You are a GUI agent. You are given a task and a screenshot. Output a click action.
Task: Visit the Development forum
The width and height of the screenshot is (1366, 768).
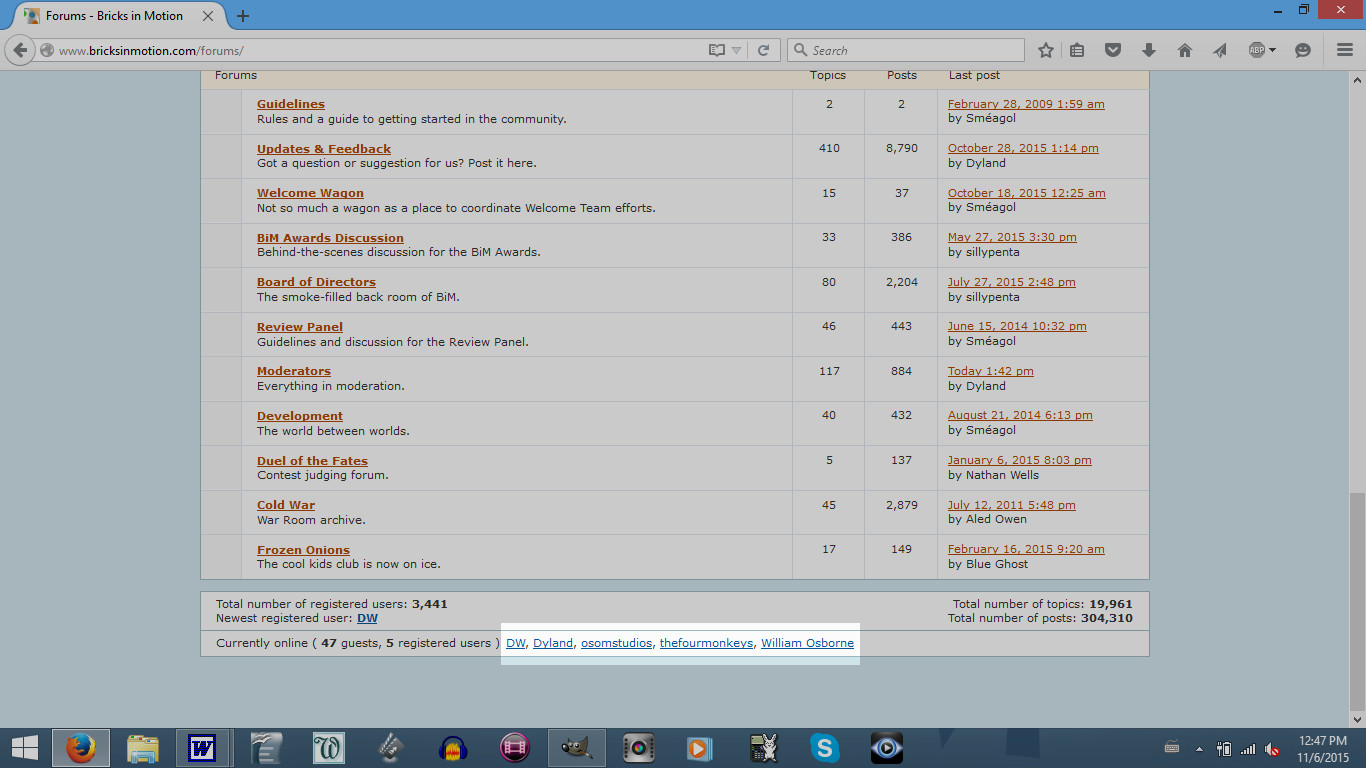click(300, 416)
